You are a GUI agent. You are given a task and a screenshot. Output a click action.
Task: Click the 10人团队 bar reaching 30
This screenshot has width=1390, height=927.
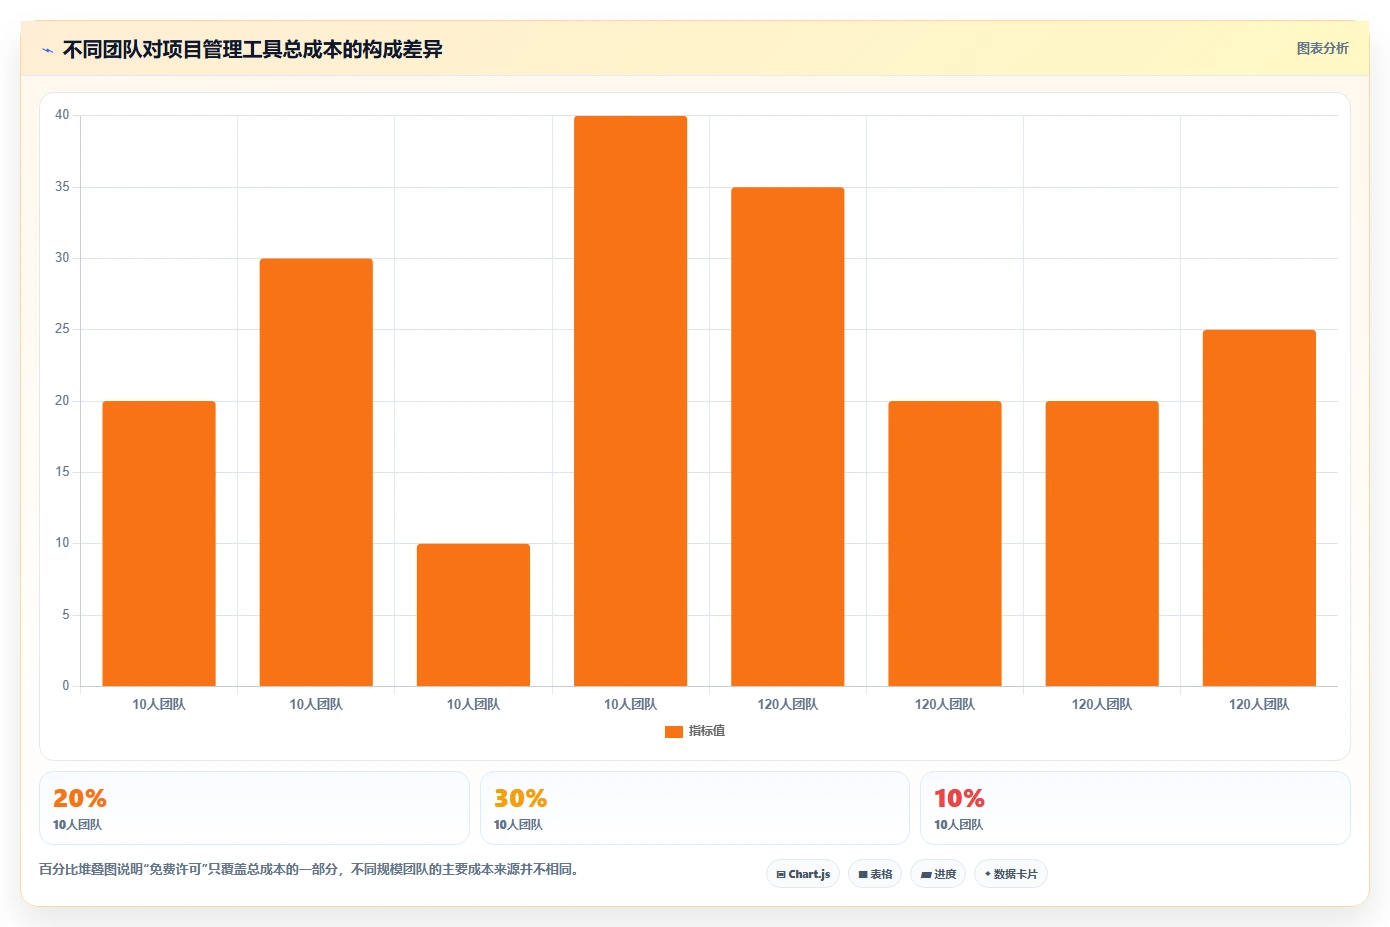tap(316, 472)
